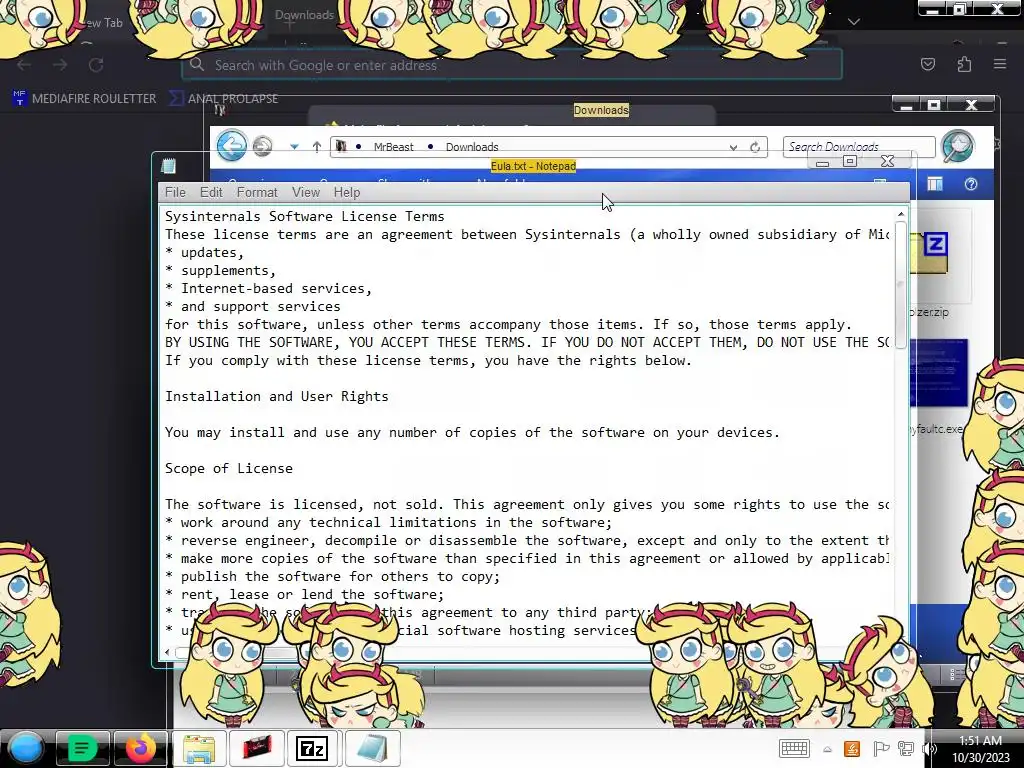Click the Notepad title bar icon
Image resolution: width=1024 pixels, height=768 pixels.
click(168, 166)
